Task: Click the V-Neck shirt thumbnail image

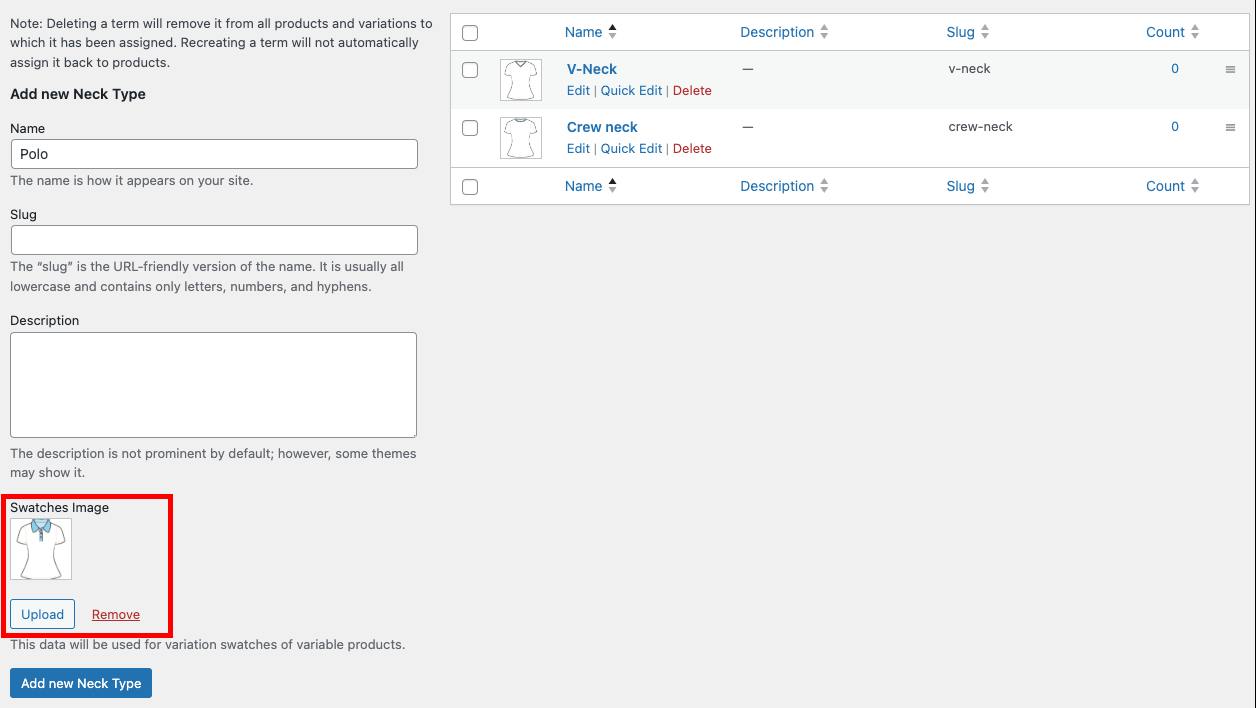Action: (520, 79)
